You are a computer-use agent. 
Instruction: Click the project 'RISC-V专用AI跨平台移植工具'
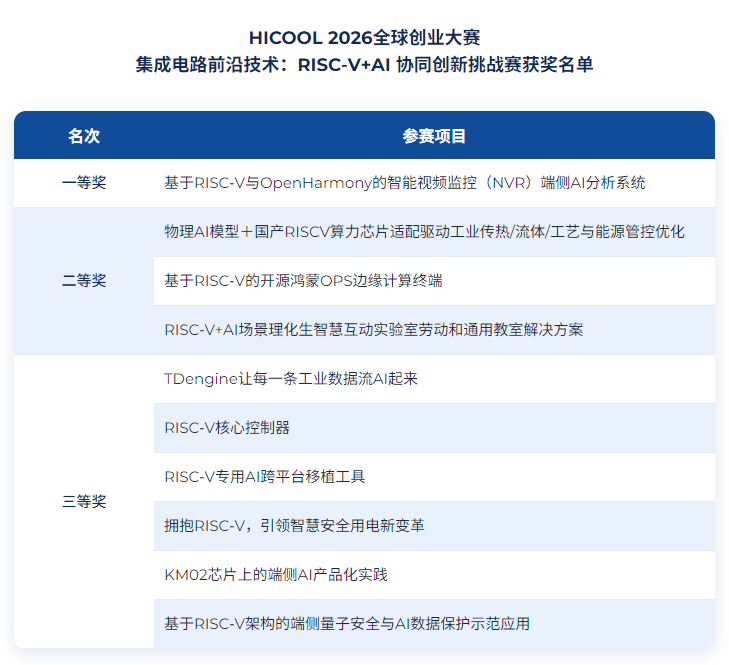coord(265,477)
